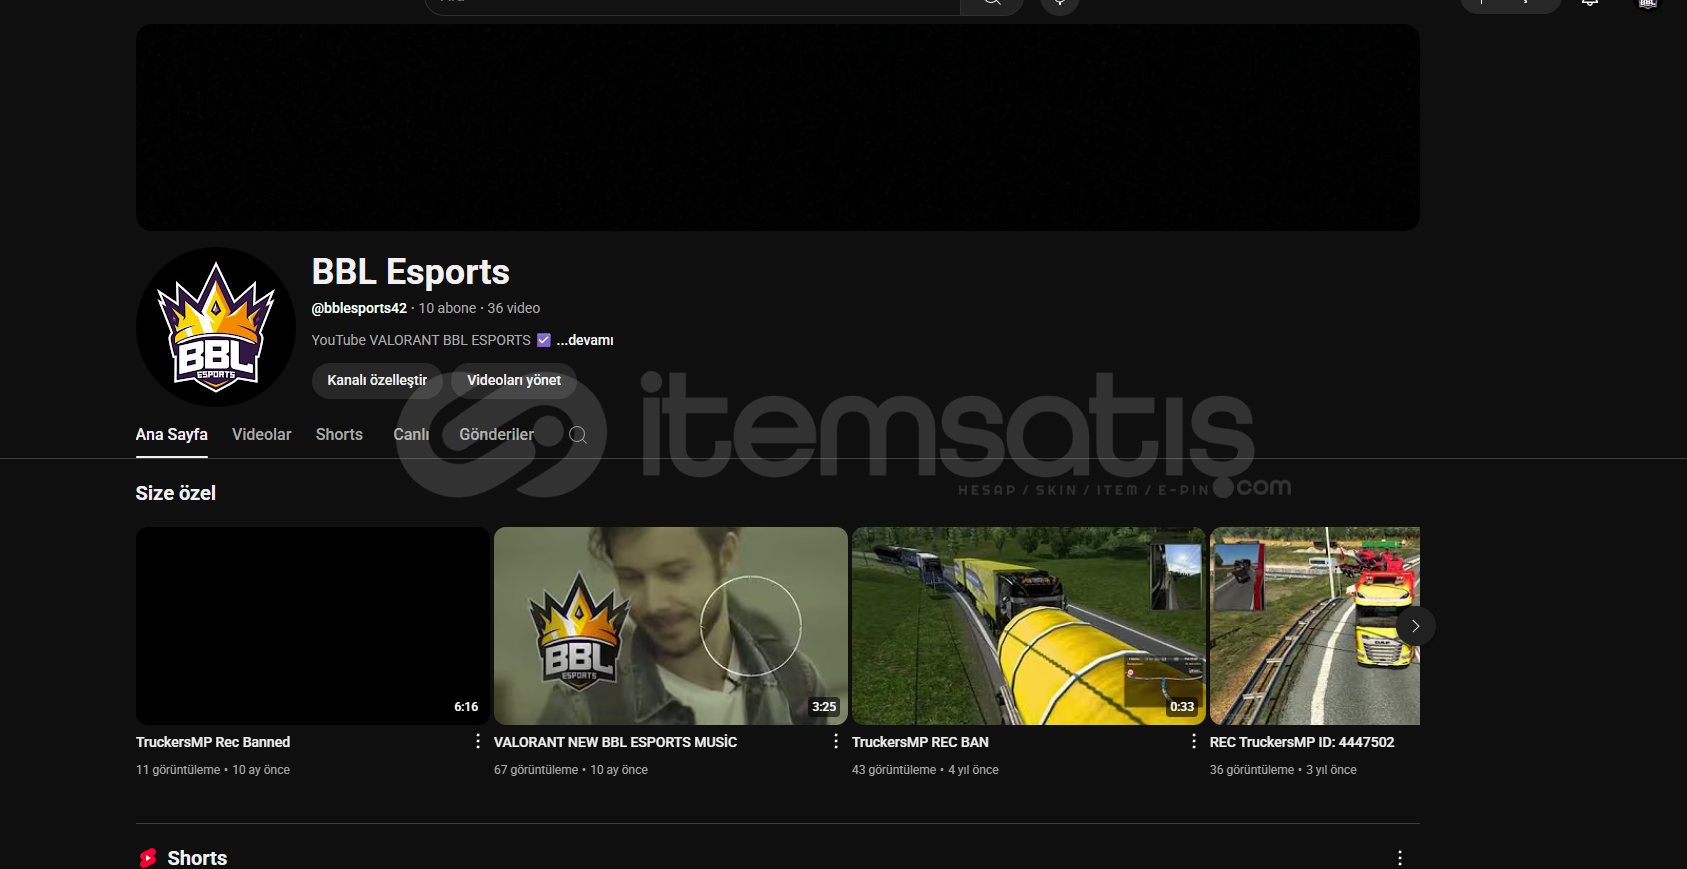Open the TruckersMP REC BAN video title
This screenshot has height=869, width=1687.
(920, 742)
